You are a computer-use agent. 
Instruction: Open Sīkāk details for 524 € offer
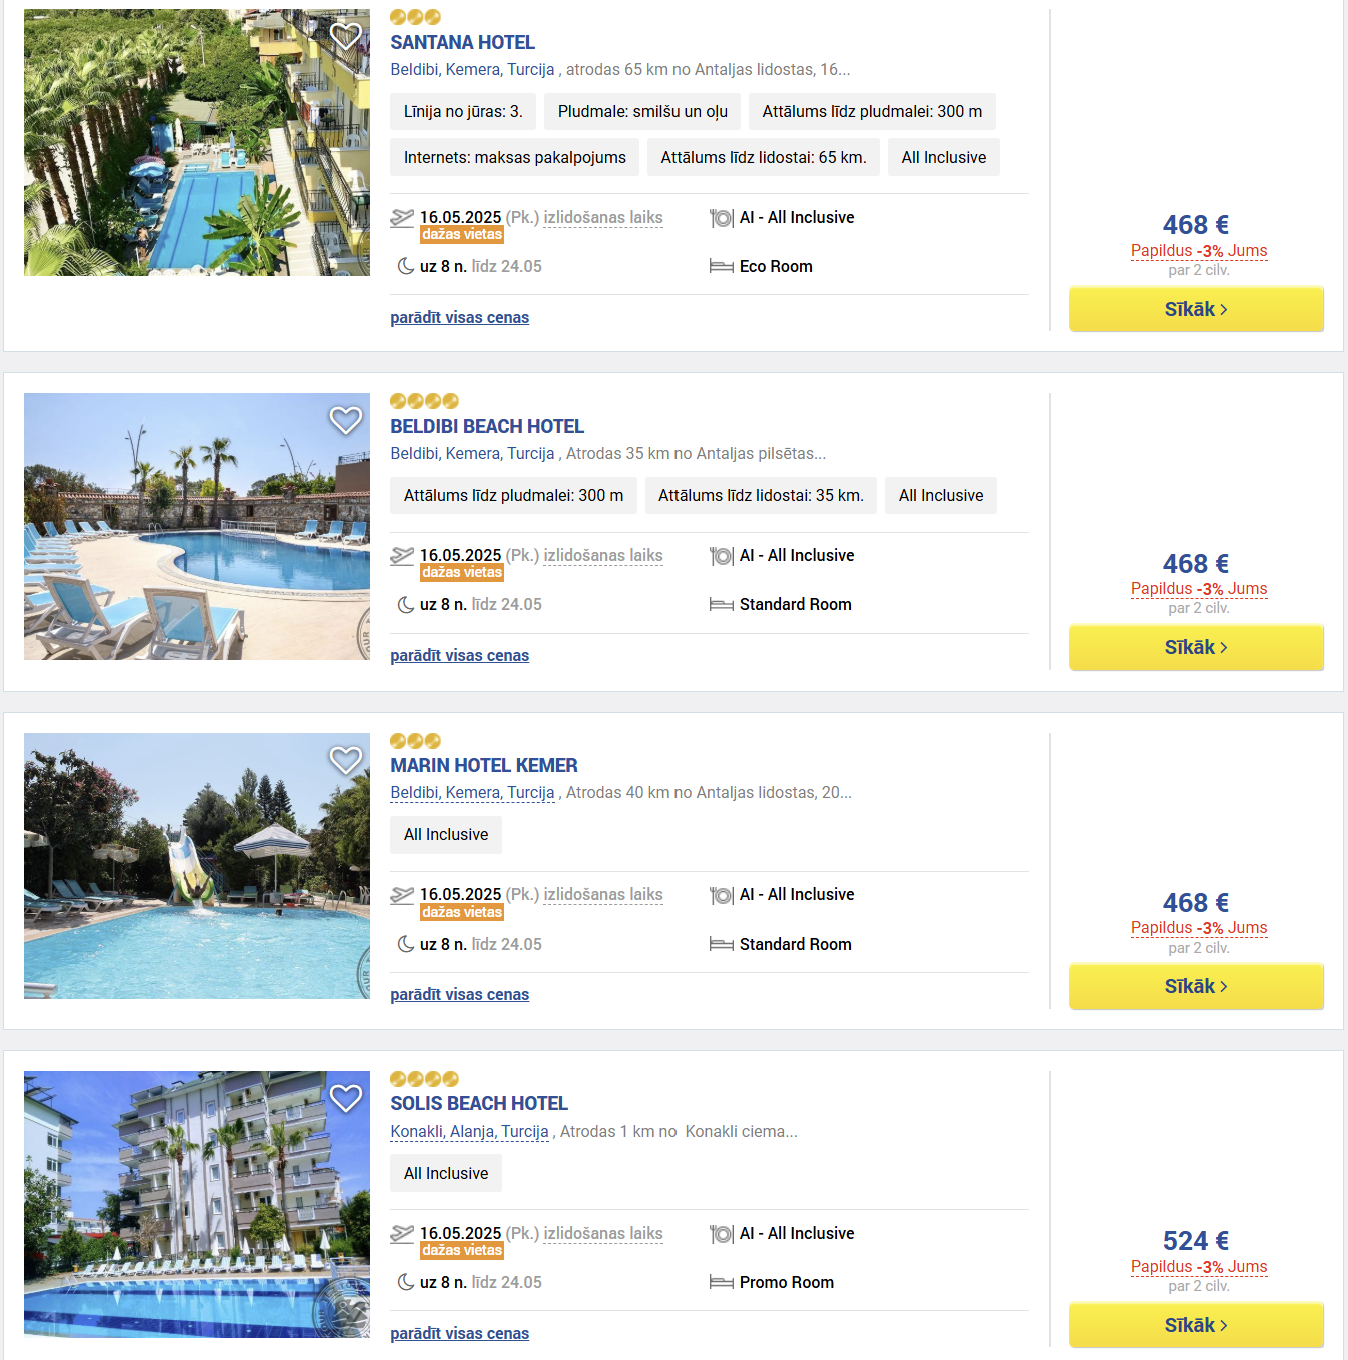point(1196,1325)
